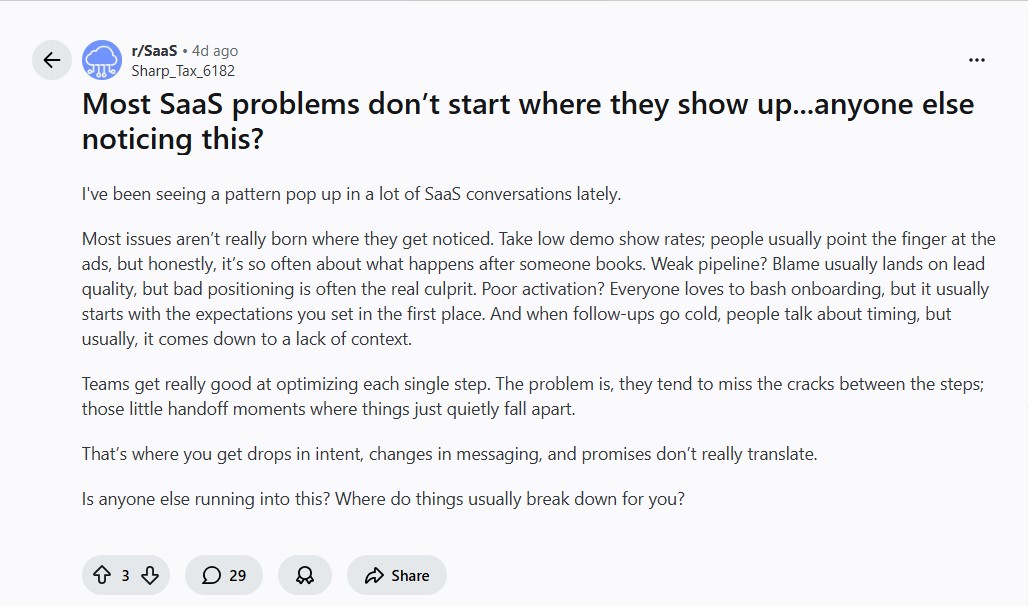1028x606 pixels.
Task: Downvote the SaaS problems post
Action: click(150, 575)
